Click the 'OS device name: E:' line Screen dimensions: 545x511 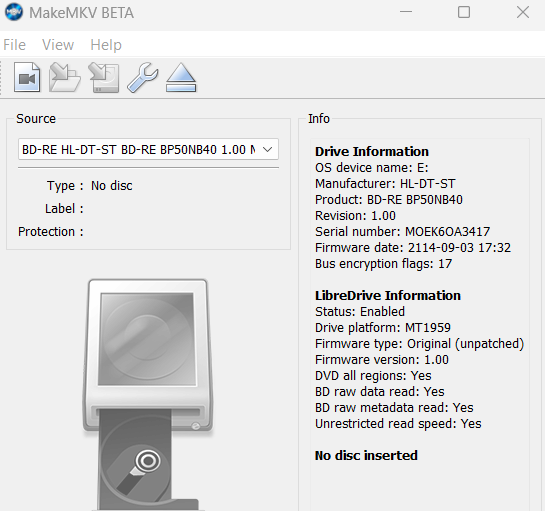coord(372,168)
